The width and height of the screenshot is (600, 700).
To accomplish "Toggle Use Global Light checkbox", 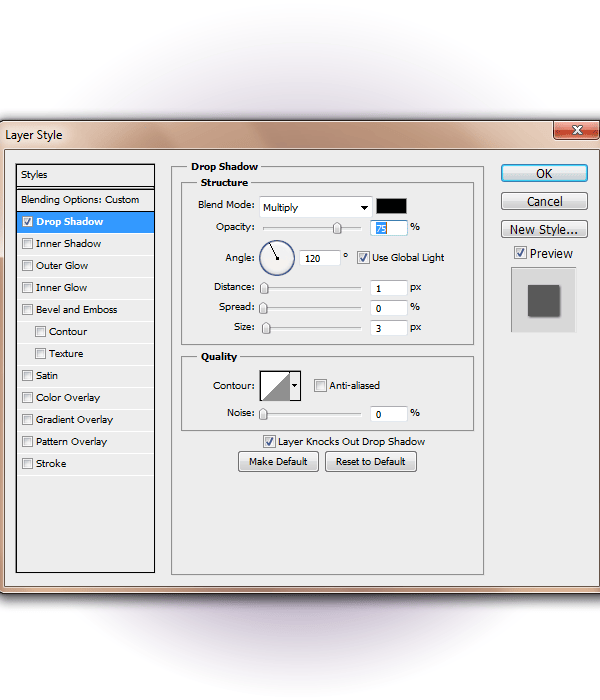I will (363, 258).
